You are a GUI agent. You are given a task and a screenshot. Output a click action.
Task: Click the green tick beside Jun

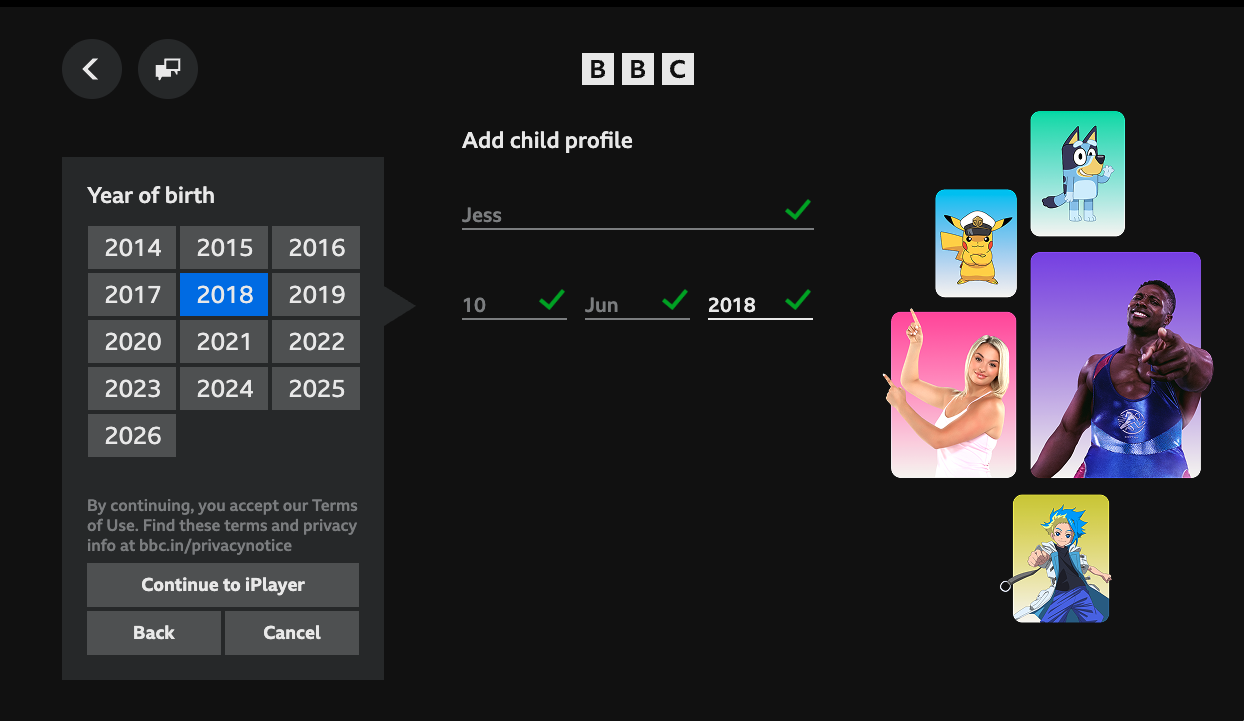(x=675, y=299)
